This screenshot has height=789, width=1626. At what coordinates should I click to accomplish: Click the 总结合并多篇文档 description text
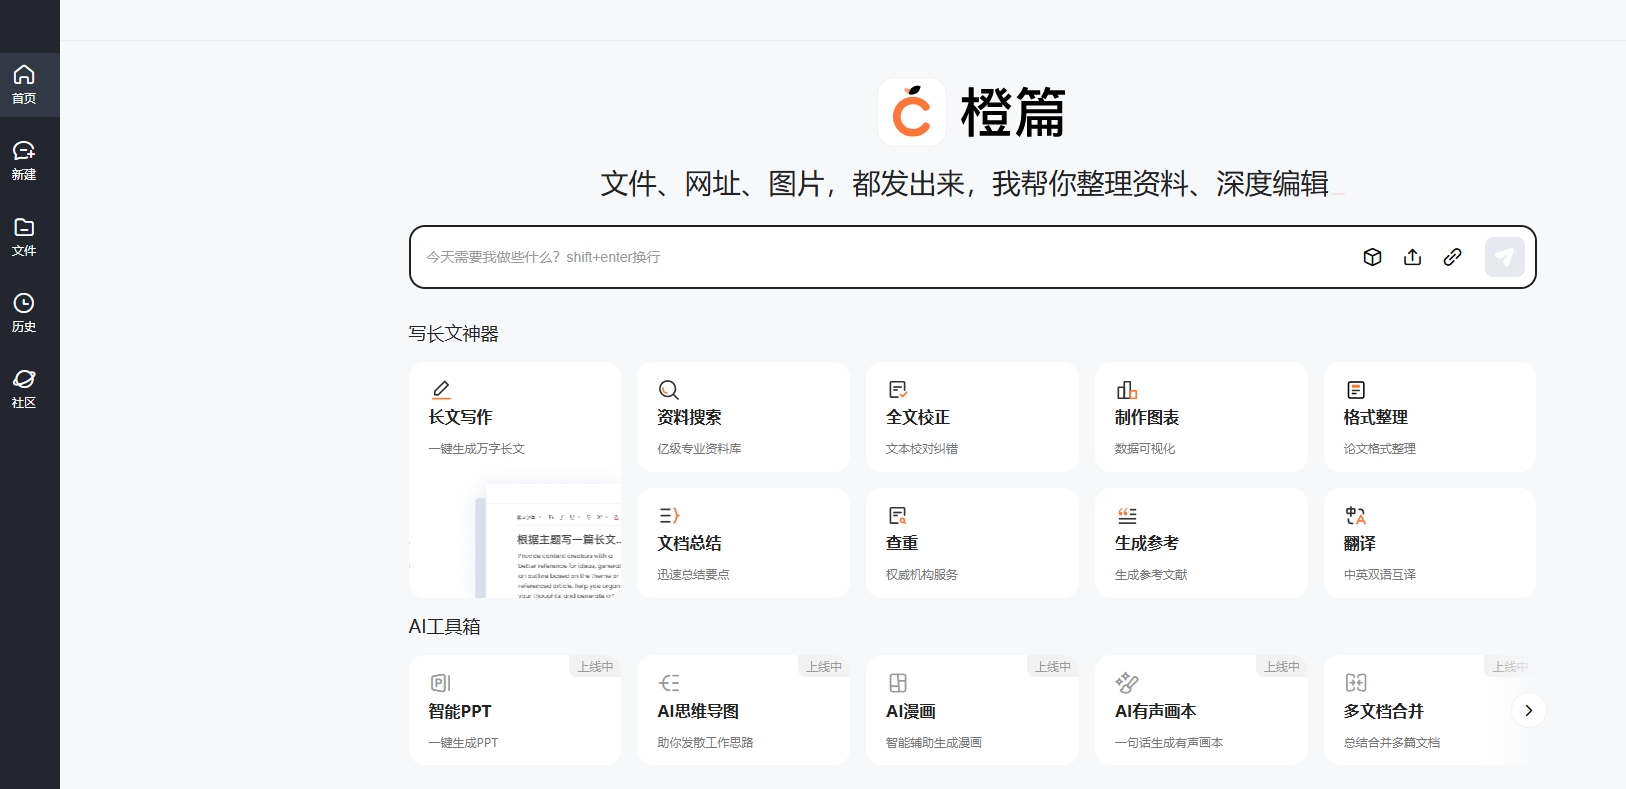click(x=1392, y=743)
